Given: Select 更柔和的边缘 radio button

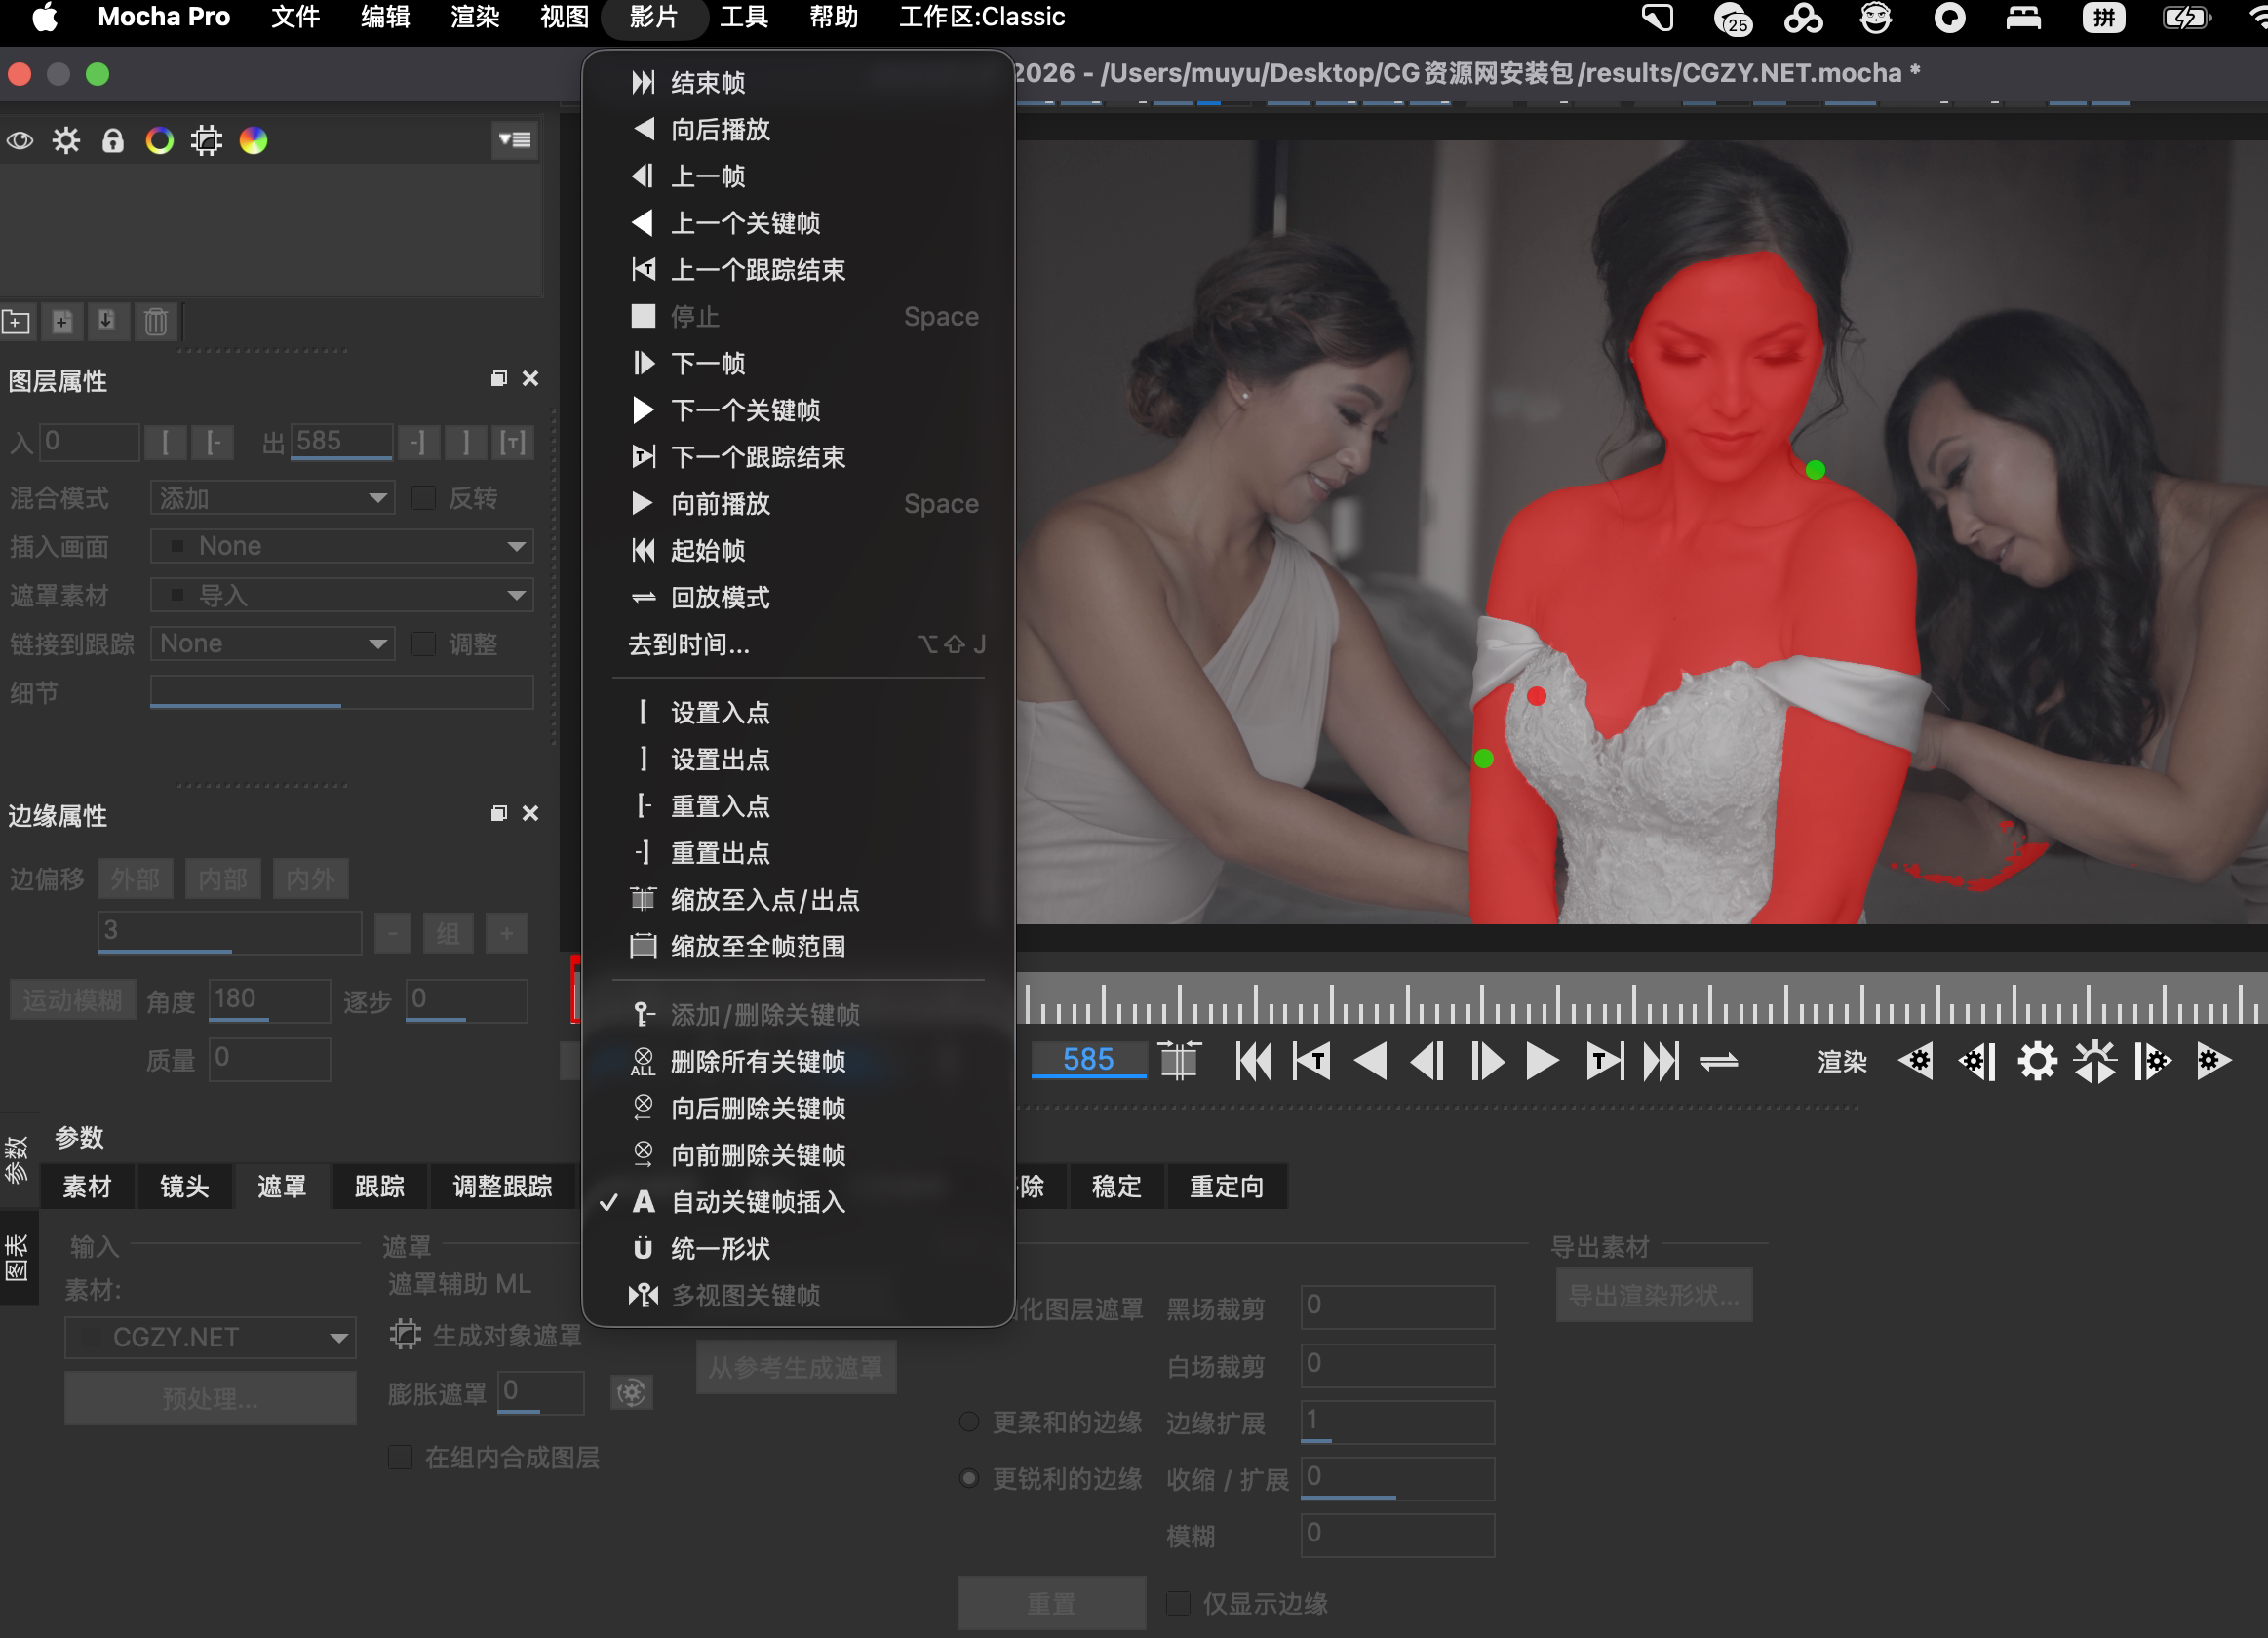Looking at the screenshot, I should pos(968,1421).
